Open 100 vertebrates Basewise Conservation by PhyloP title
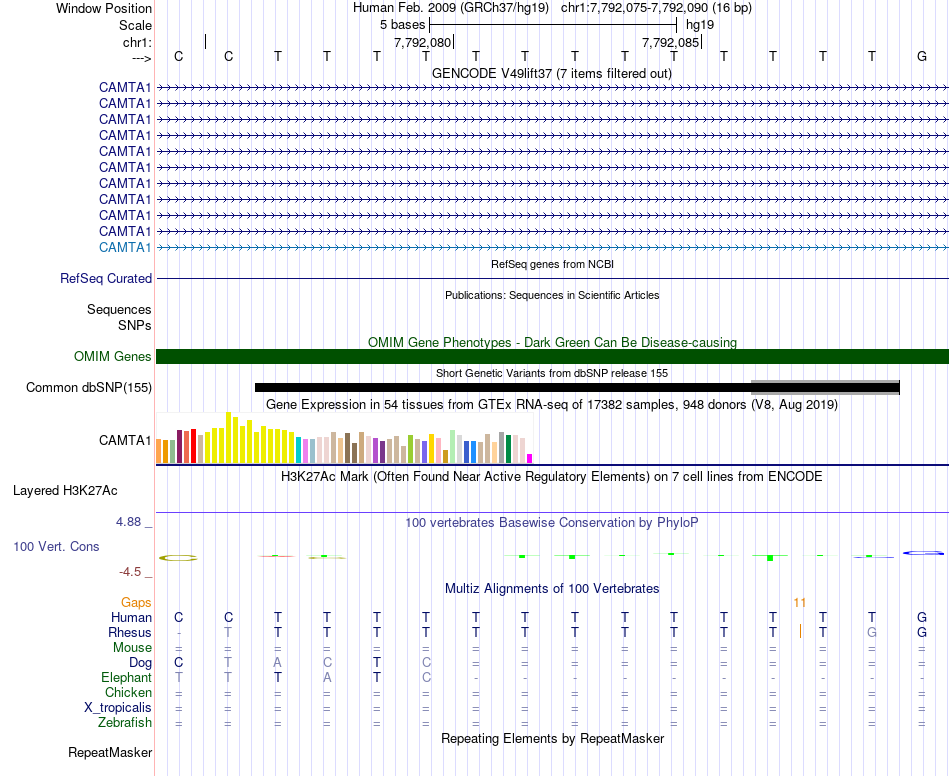 point(552,522)
